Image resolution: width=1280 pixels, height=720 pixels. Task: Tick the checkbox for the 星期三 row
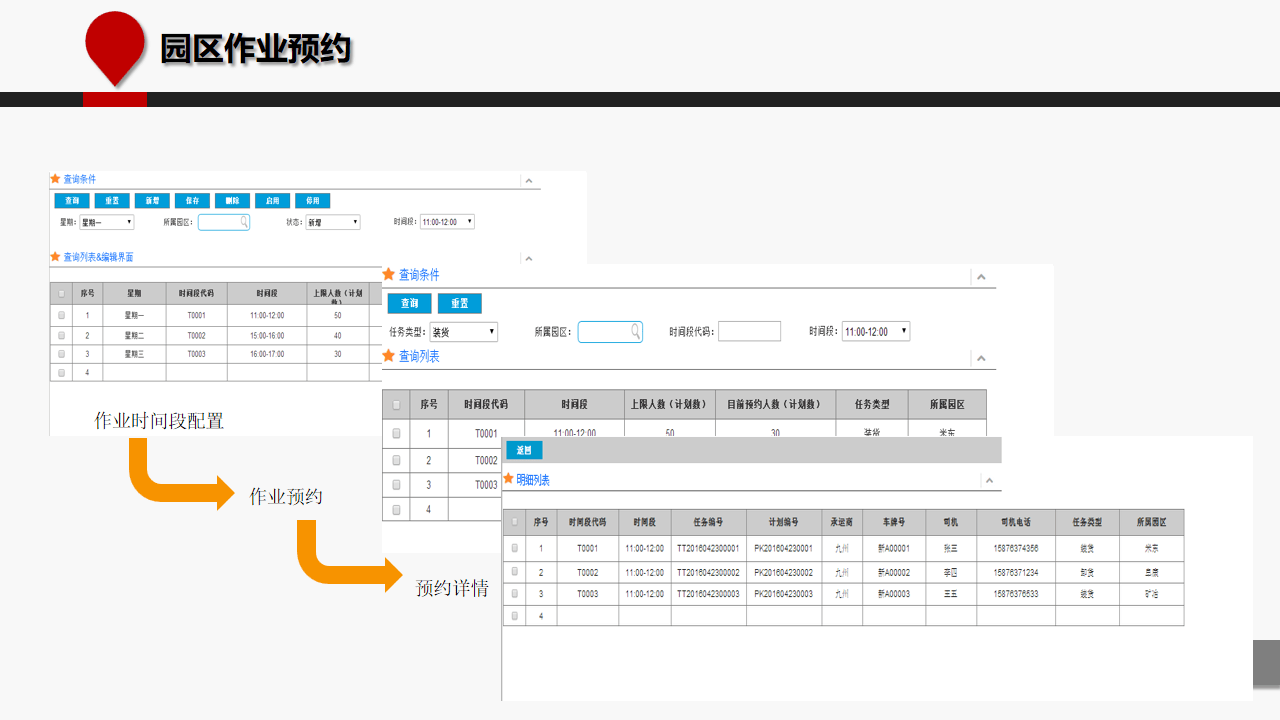(x=61, y=354)
